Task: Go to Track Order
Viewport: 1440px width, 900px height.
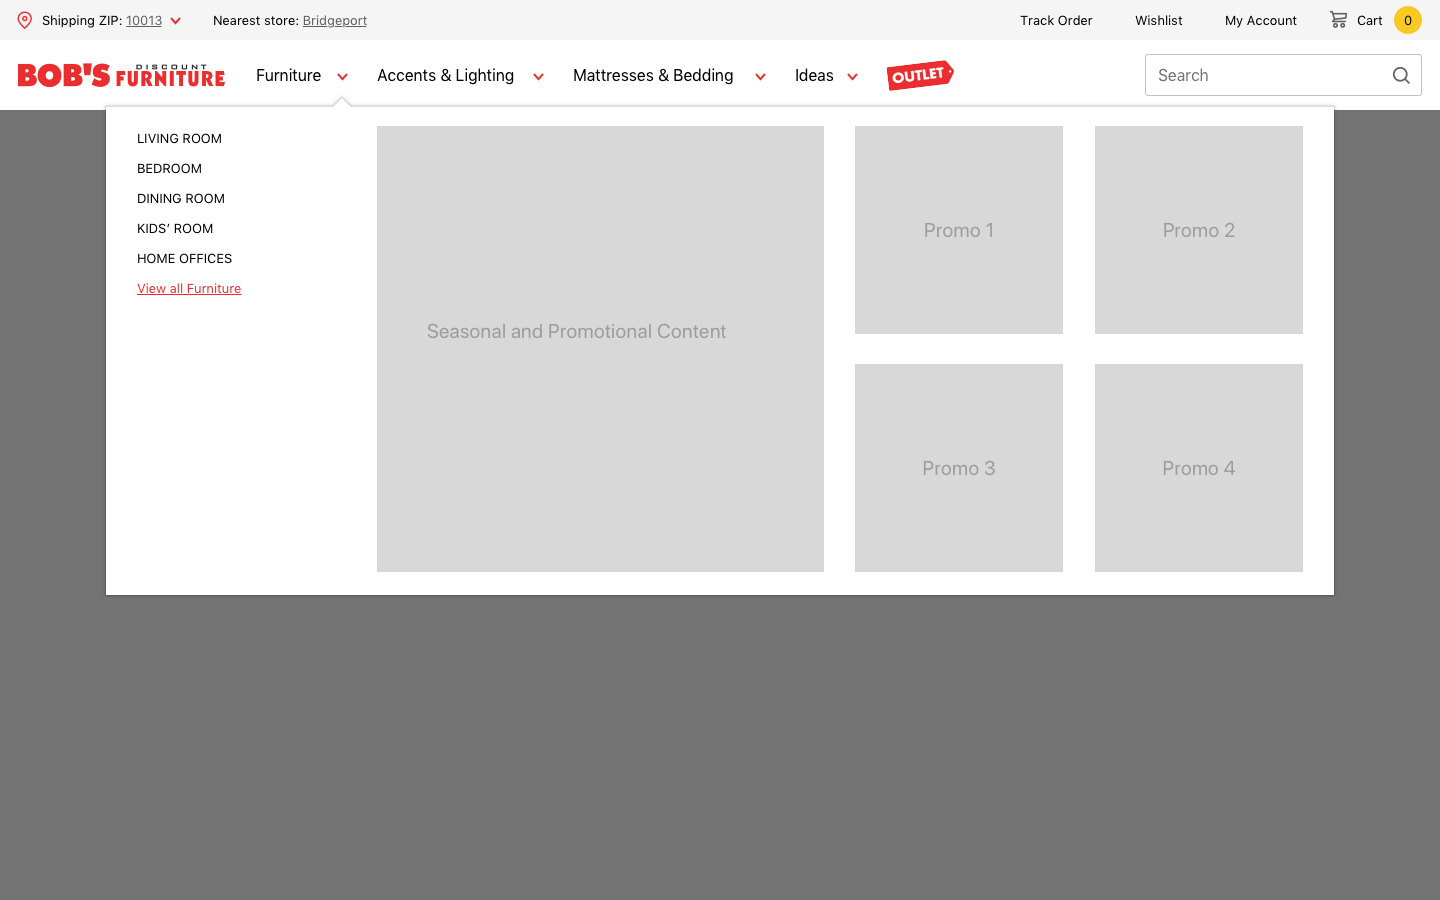Action: coord(1056,20)
